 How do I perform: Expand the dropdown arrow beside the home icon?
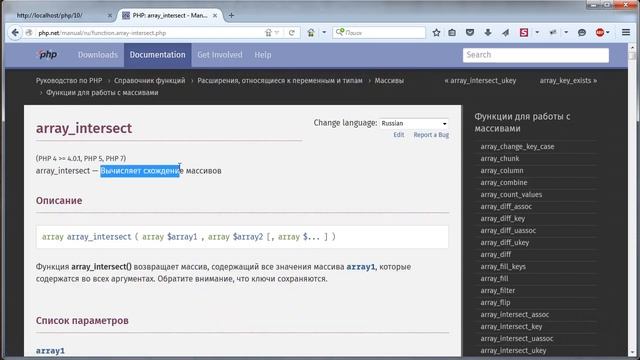324,33
